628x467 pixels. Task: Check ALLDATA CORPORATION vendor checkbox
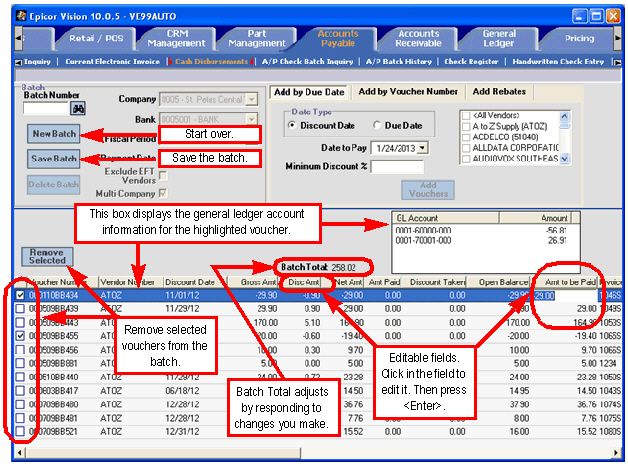pyautogui.click(x=466, y=148)
